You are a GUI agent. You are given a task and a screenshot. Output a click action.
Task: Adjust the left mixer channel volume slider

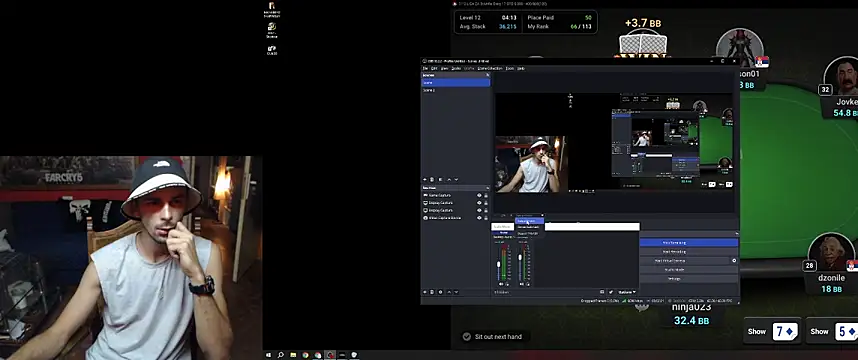(x=498, y=264)
